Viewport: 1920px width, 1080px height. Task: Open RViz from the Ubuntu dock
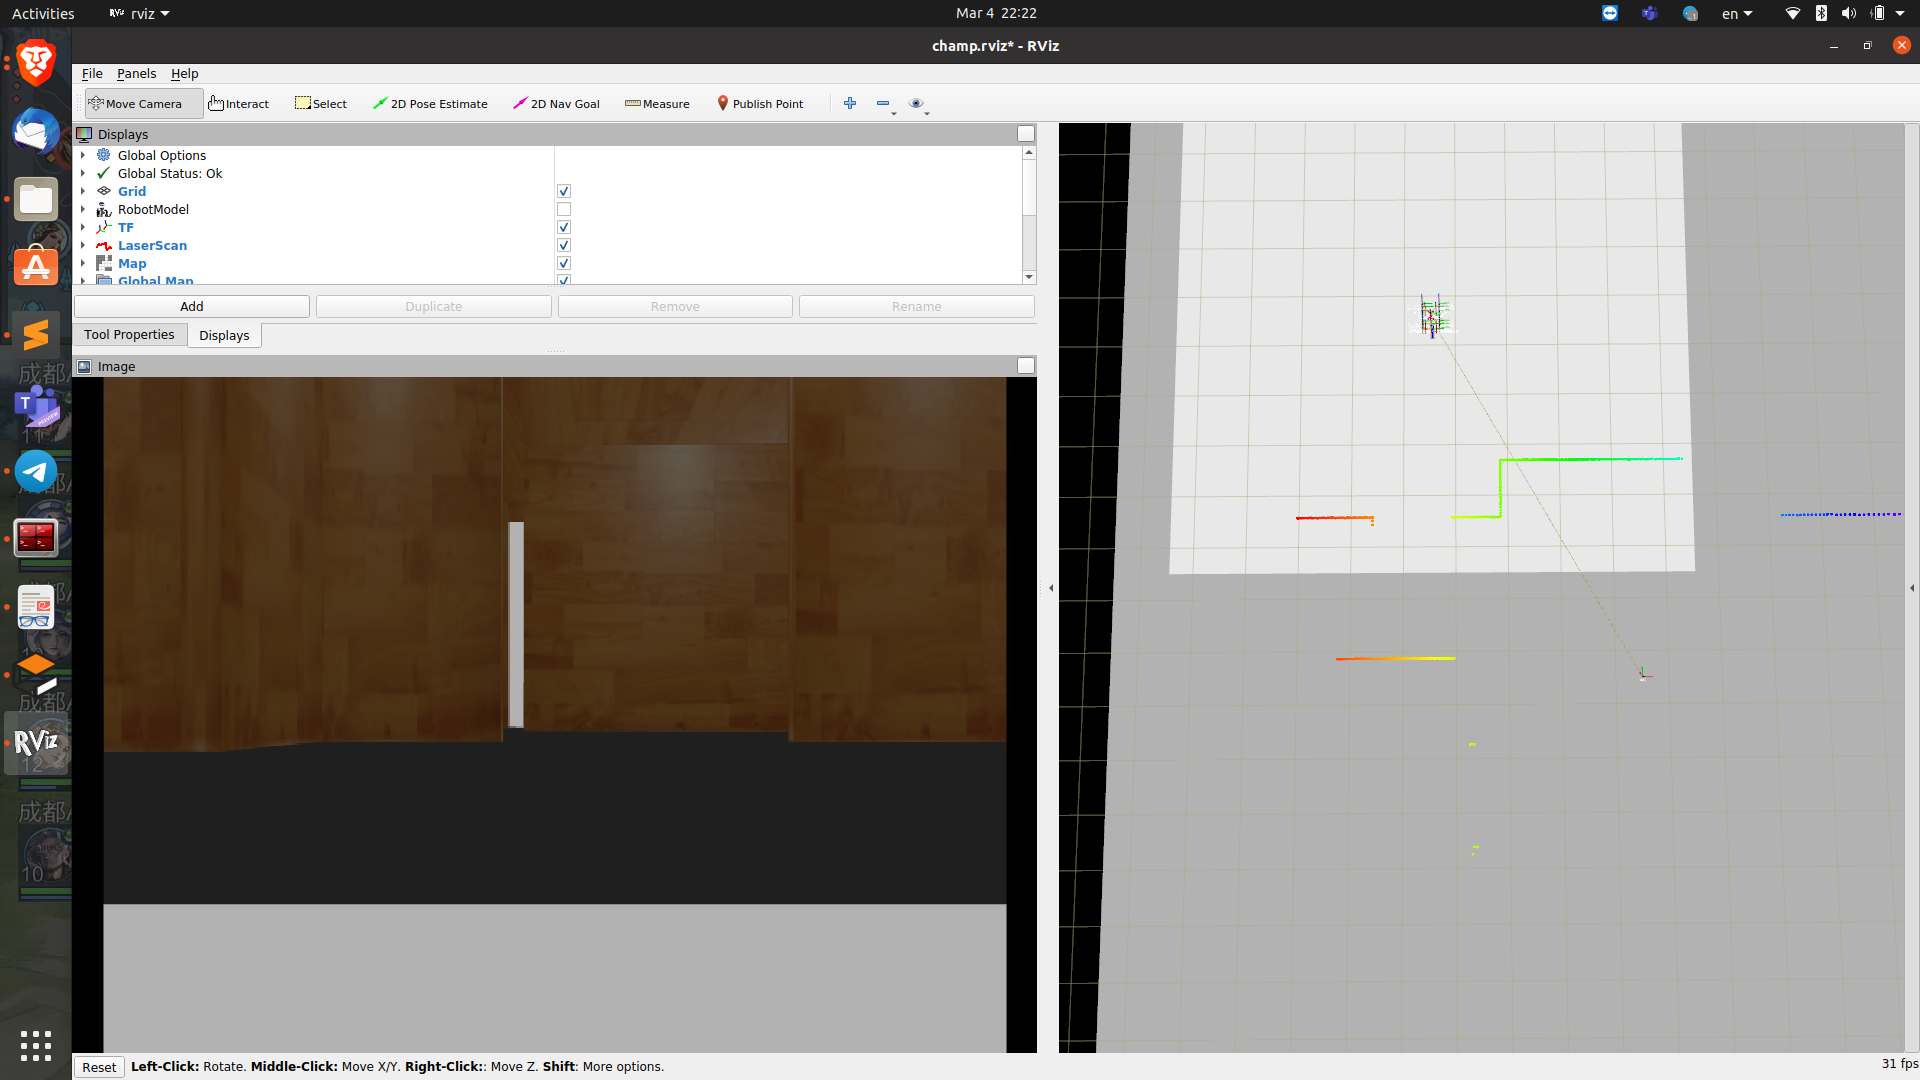36,743
